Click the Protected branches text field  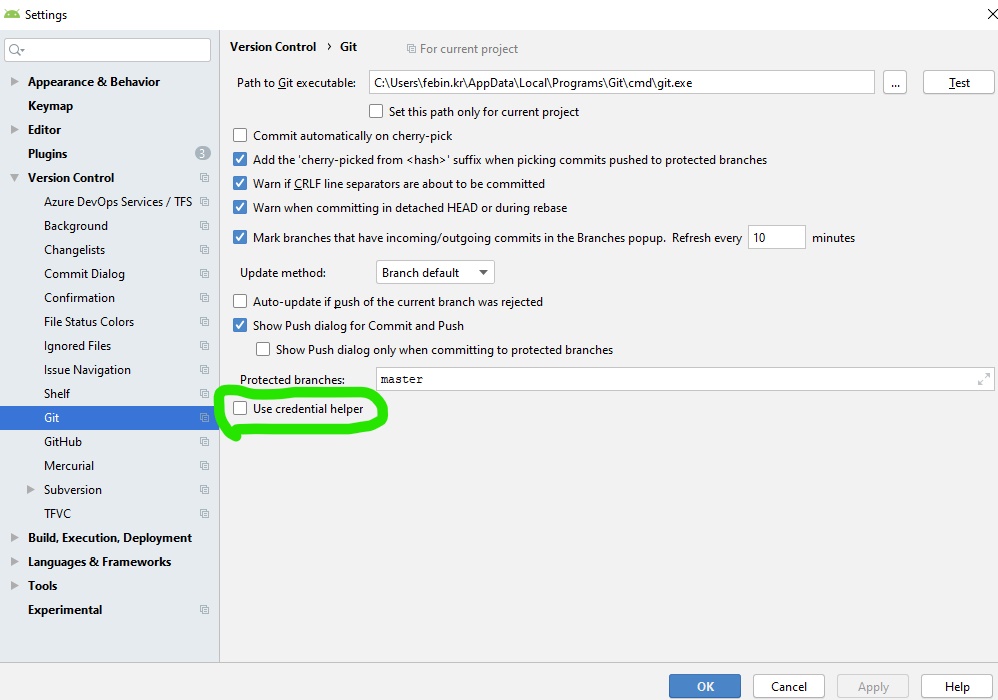point(685,379)
